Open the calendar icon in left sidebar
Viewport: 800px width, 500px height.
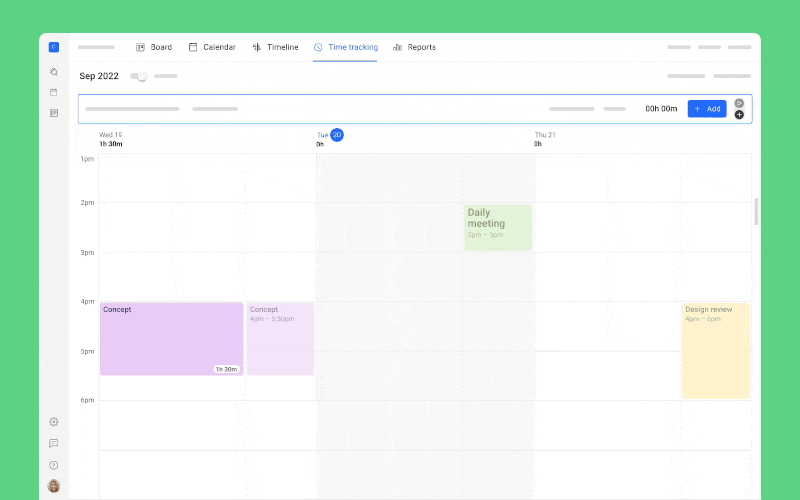click(54, 92)
